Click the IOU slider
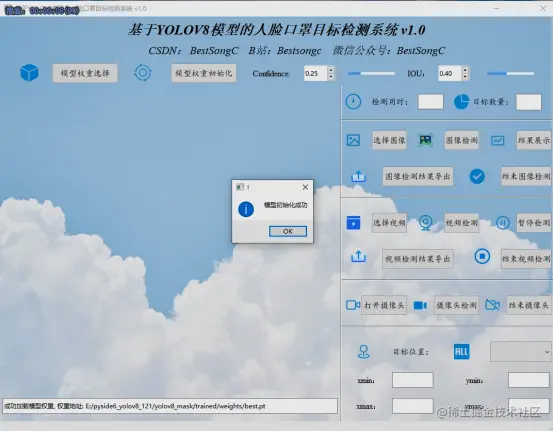This screenshot has height=432, width=554. 511,73
